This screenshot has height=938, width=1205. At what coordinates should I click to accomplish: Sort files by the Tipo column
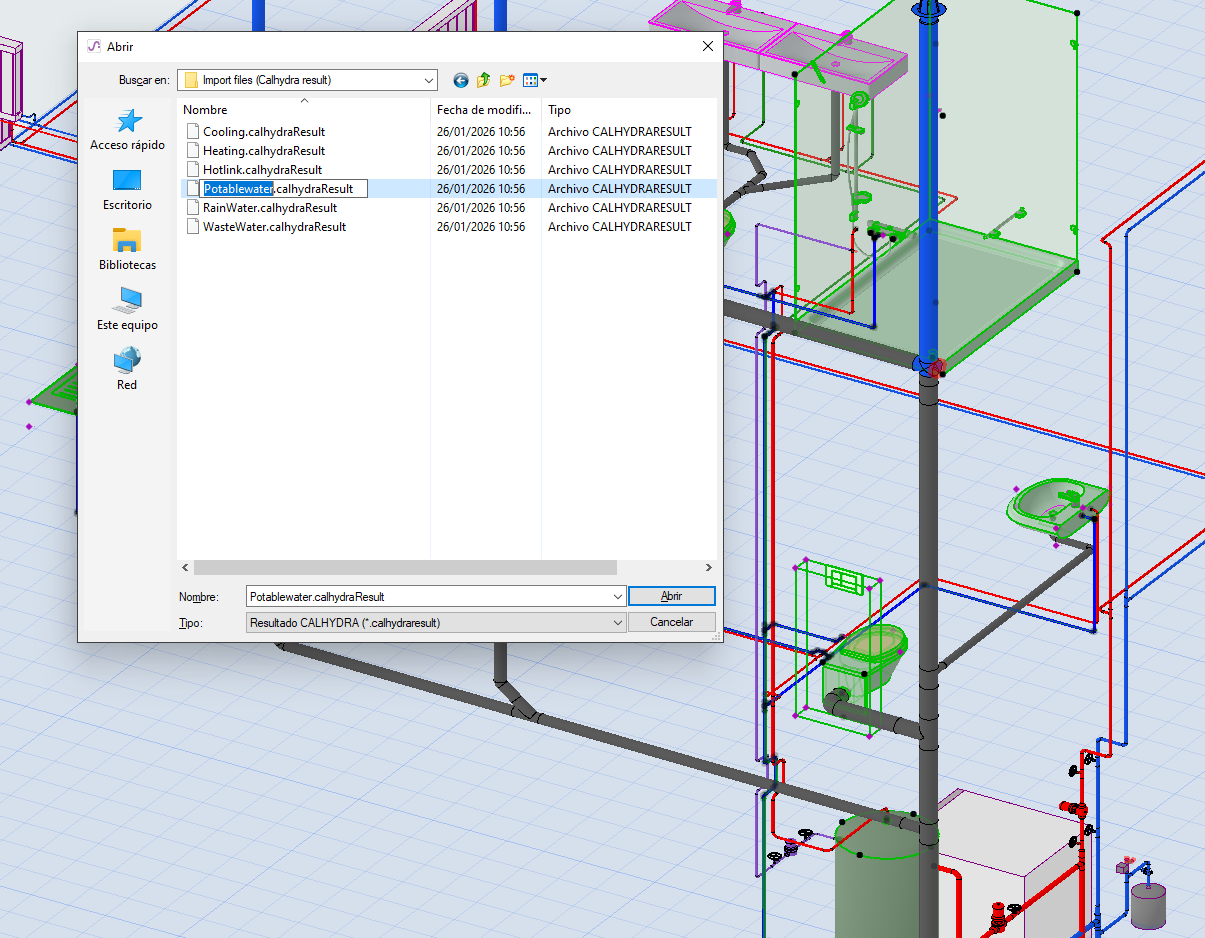click(x=559, y=110)
